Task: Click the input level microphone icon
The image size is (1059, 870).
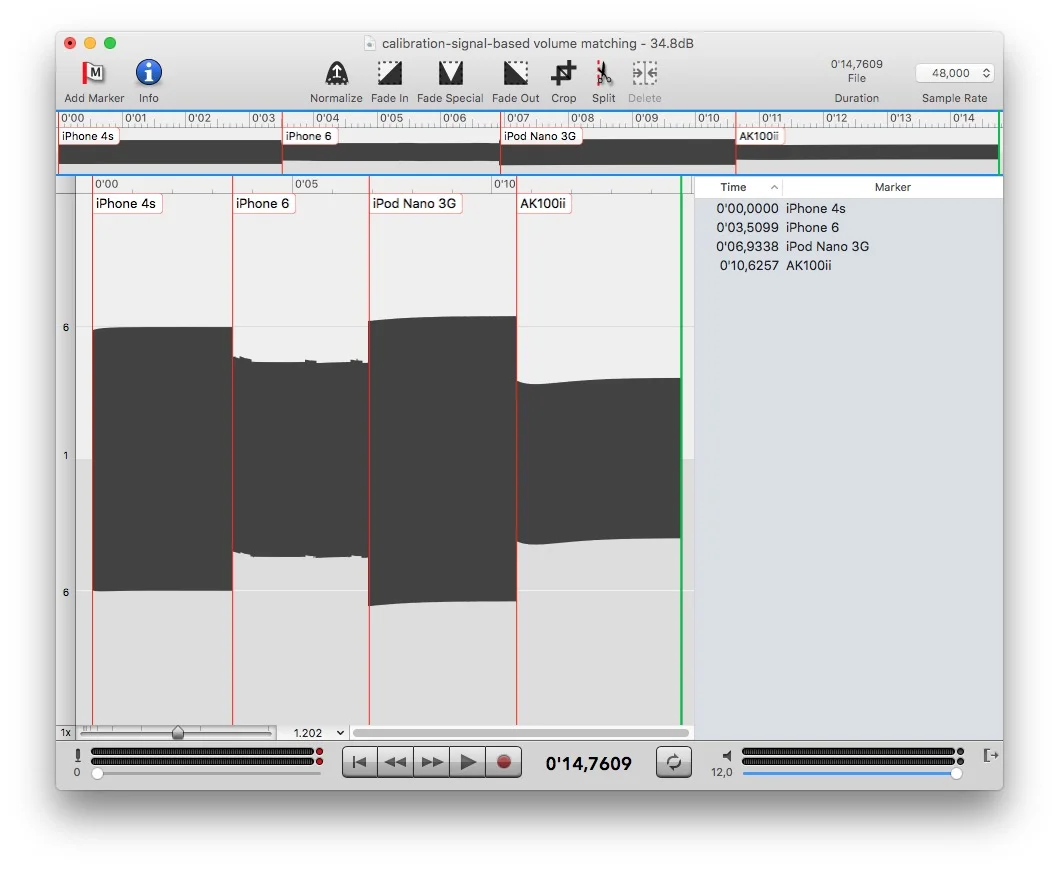Action: (x=78, y=755)
